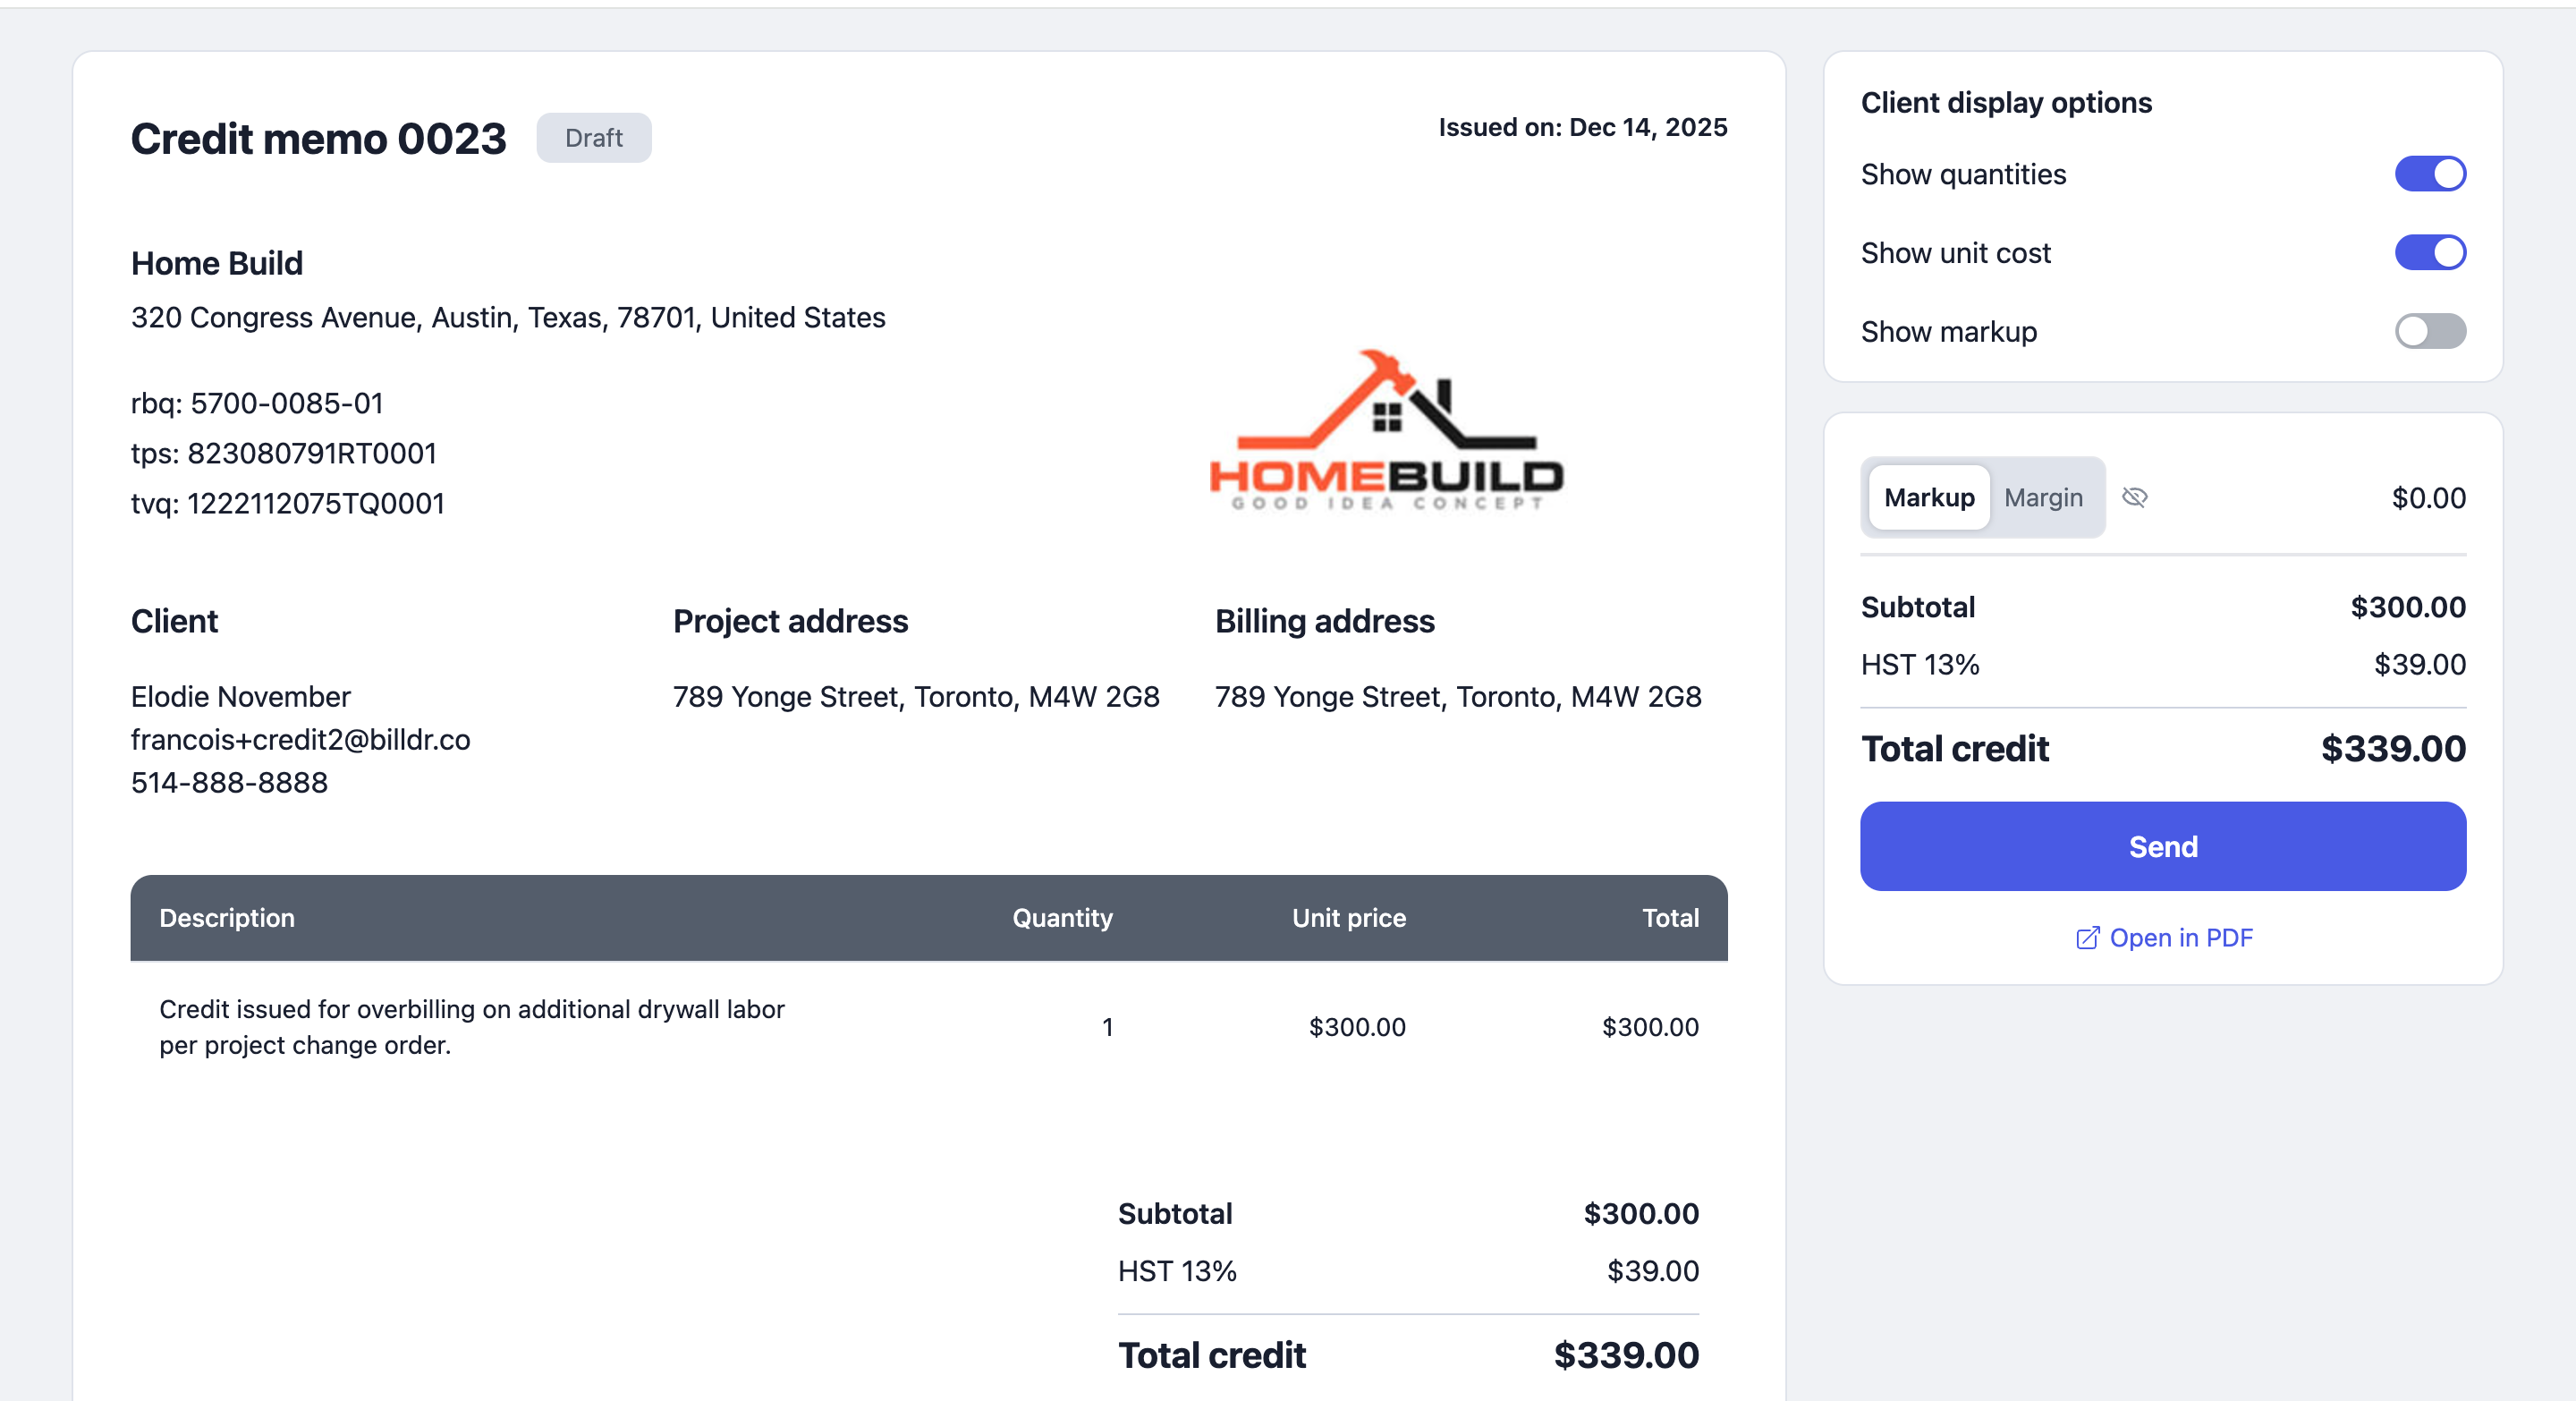Viewport: 2576px width, 1401px height.
Task: Click the client email francois+credit2@billdr.co
Action: click(300, 740)
